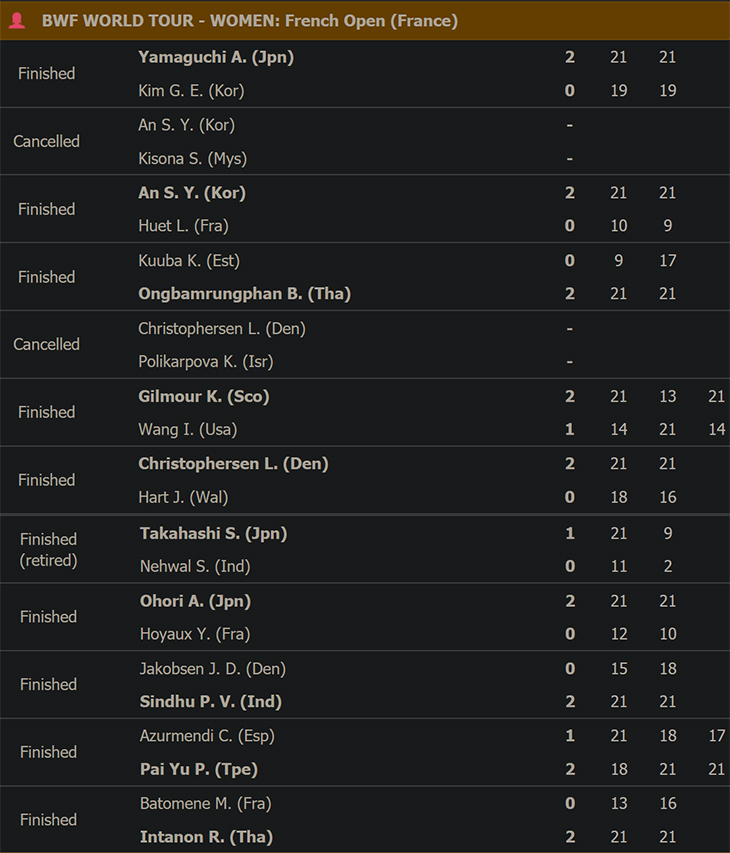Click the pink player icon in header
730x853 pixels.
17,21
